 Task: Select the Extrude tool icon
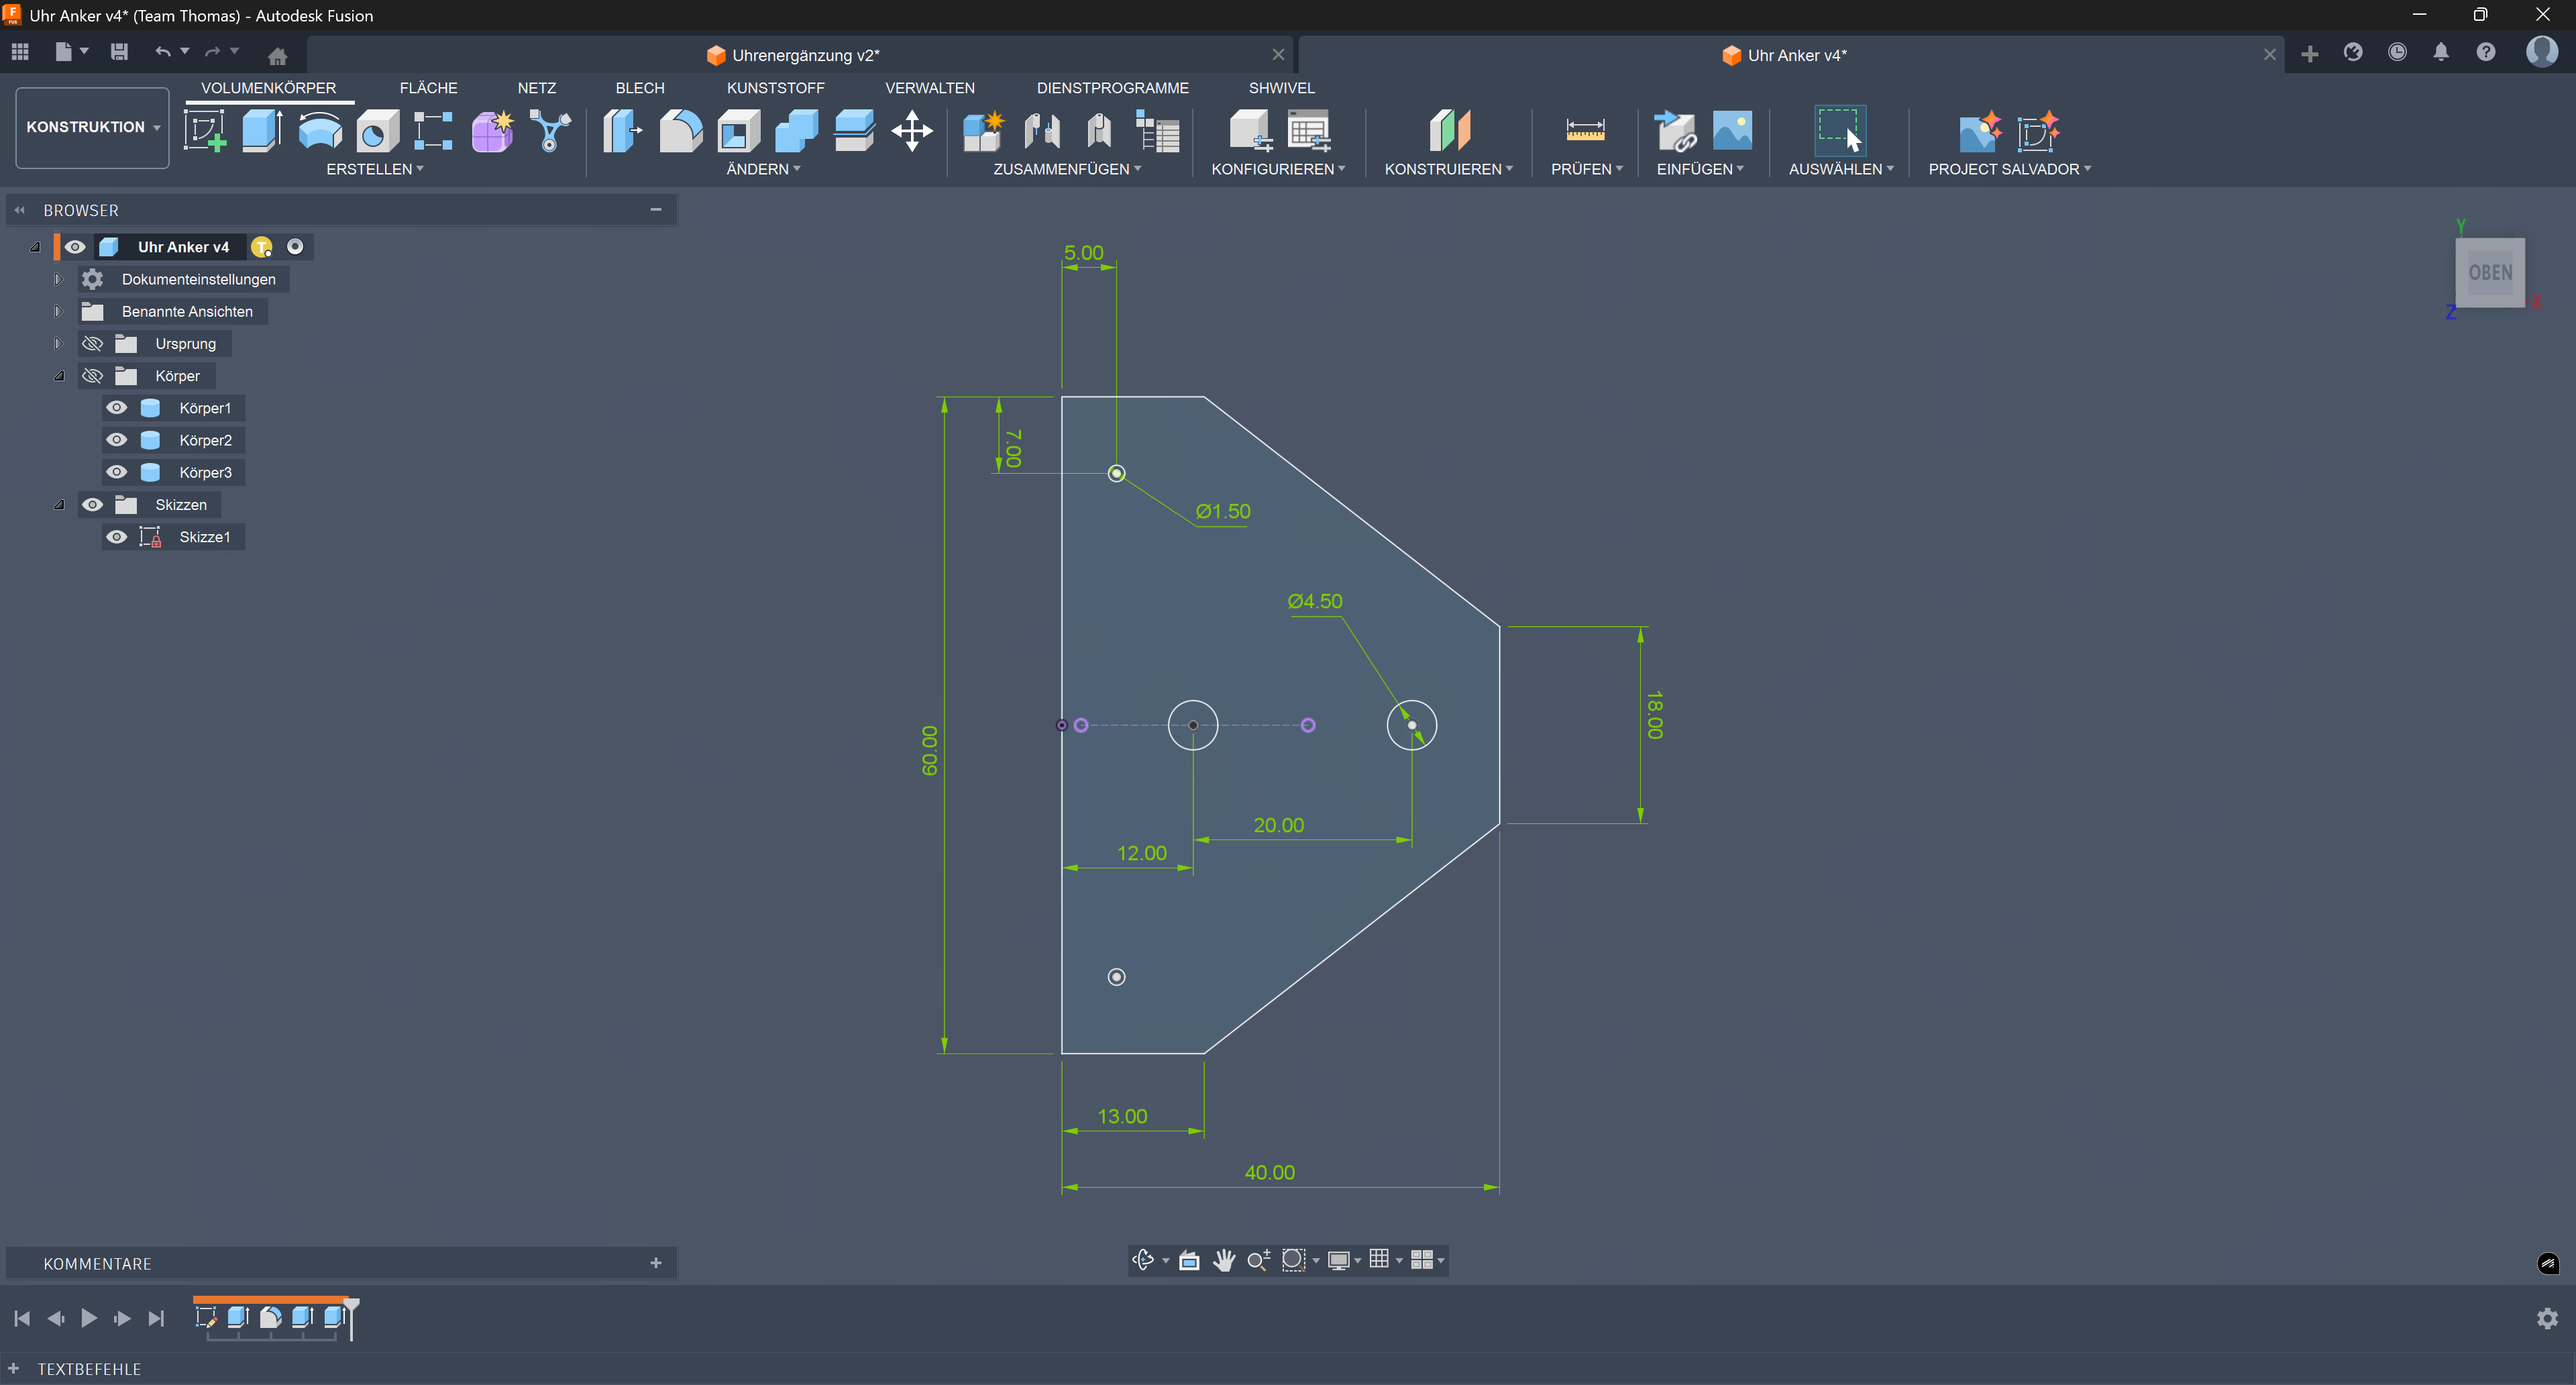(262, 131)
